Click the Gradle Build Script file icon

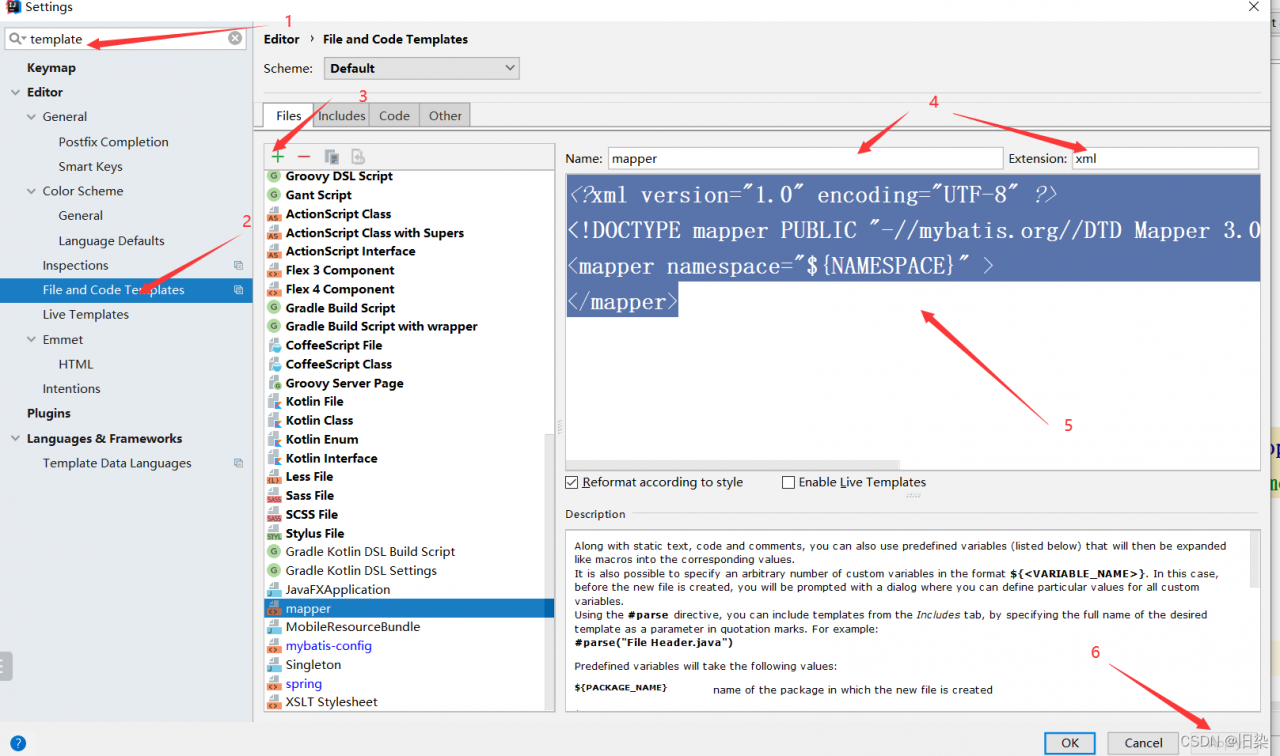coord(274,308)
